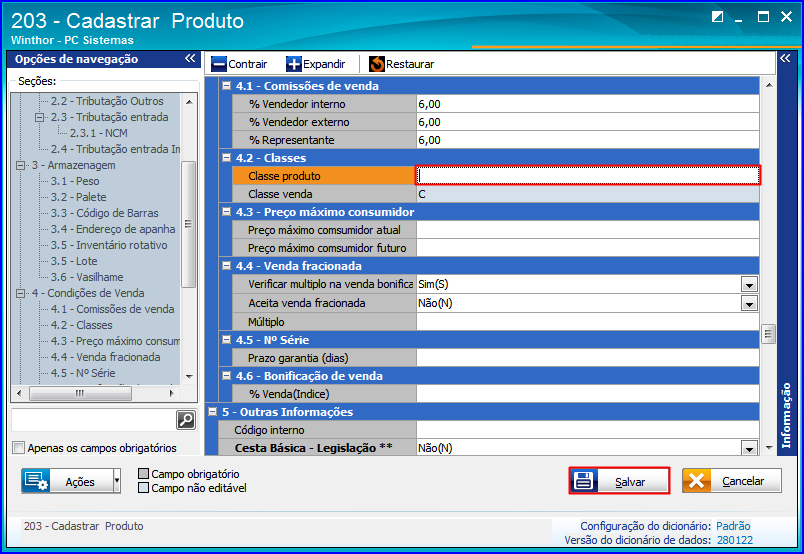Click Restaurar toolbar button
The height and width of the screenshot is (554, 804).
click(401, 64)
